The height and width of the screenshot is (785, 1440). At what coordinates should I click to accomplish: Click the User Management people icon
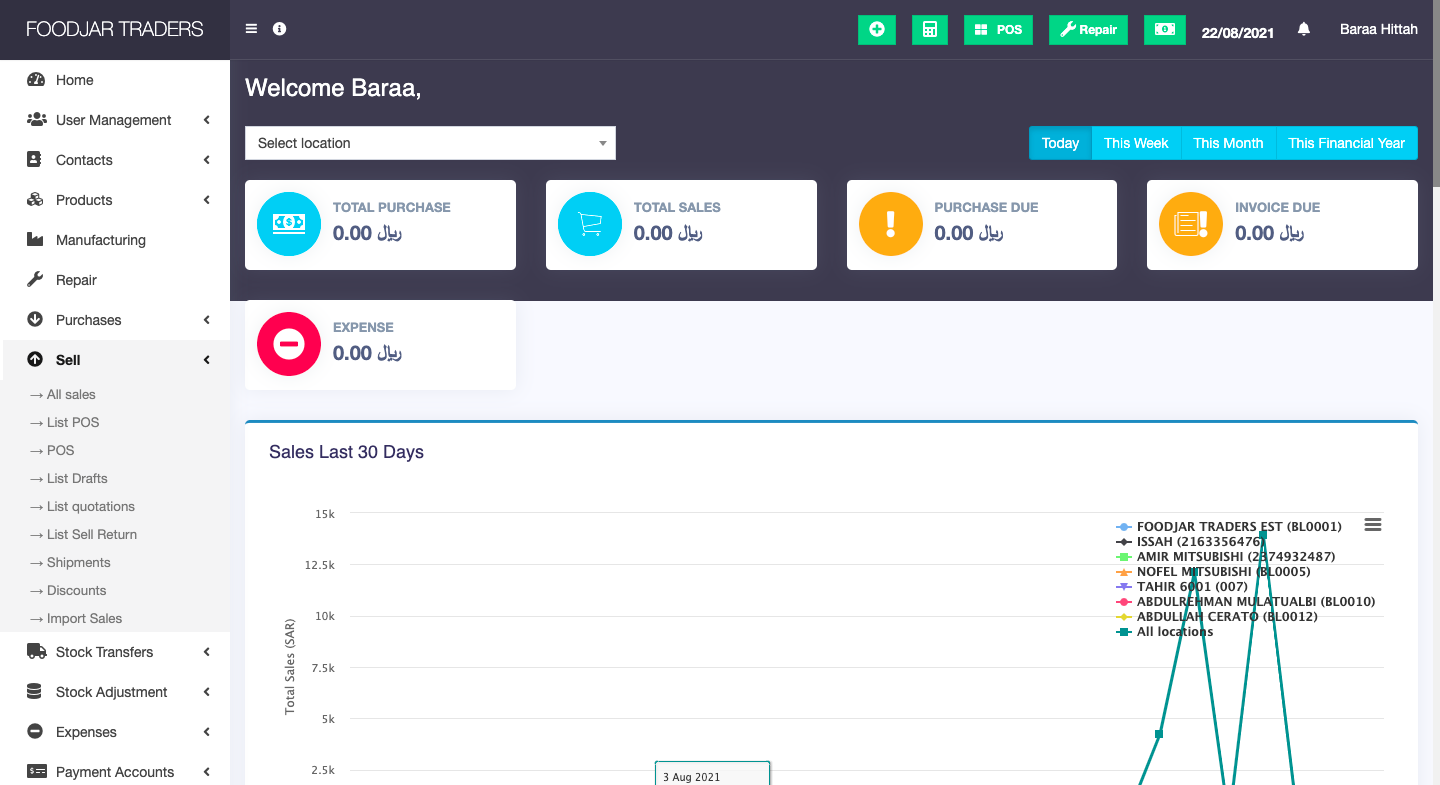point(36,120)
